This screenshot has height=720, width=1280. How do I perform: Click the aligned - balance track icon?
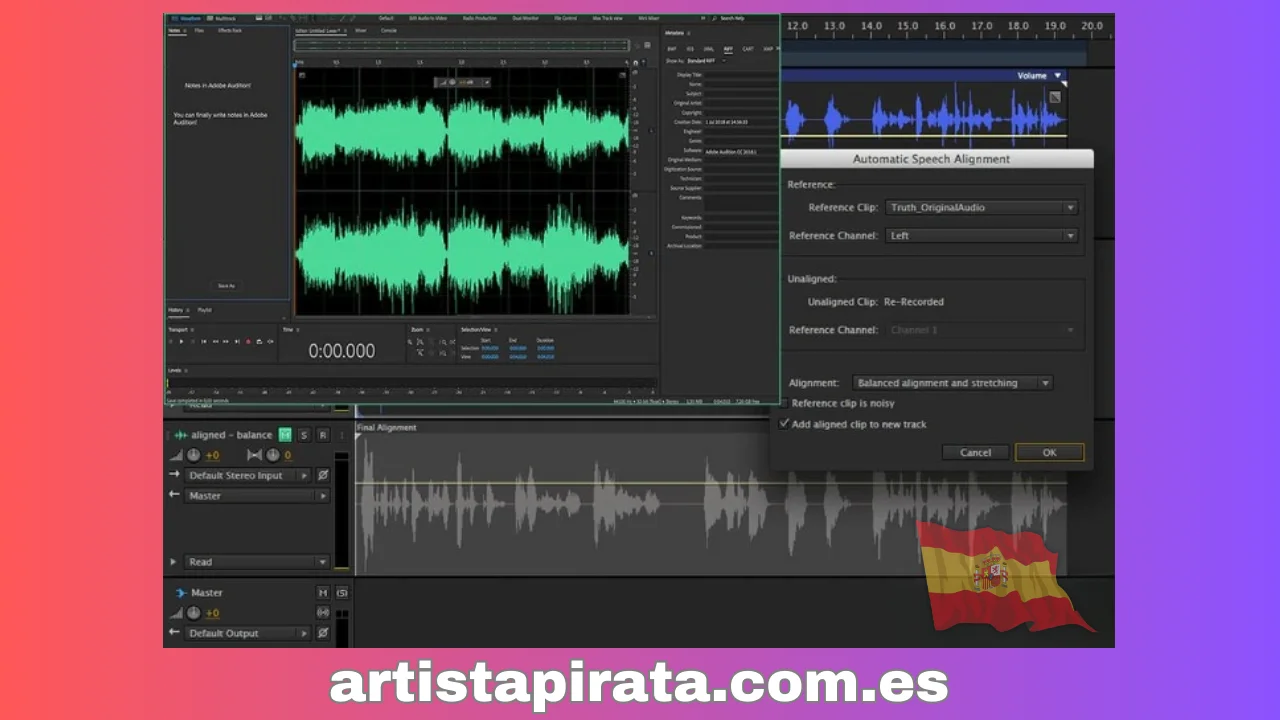181,435
